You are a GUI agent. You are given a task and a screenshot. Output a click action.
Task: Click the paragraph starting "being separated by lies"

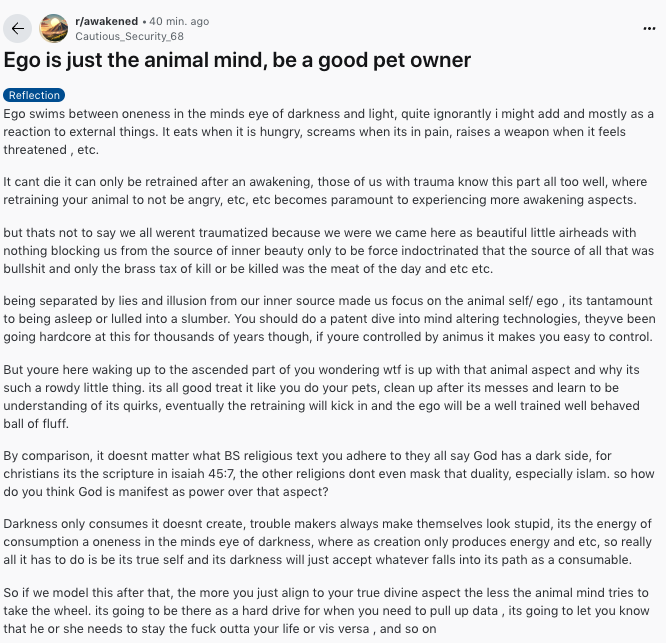(x=330, y=317)
